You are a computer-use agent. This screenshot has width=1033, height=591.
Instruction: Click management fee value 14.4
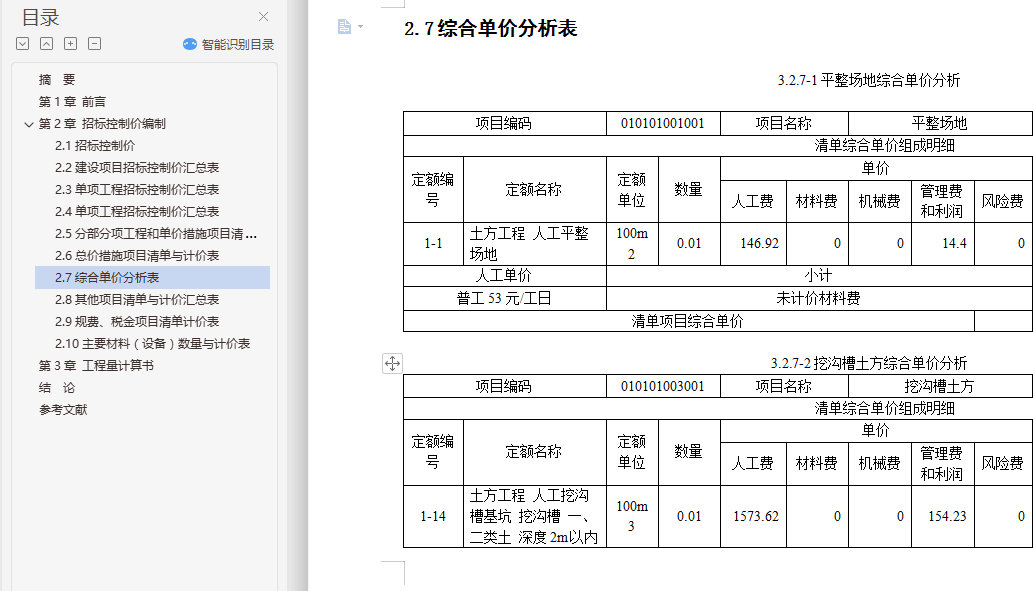tap(954, 243)
